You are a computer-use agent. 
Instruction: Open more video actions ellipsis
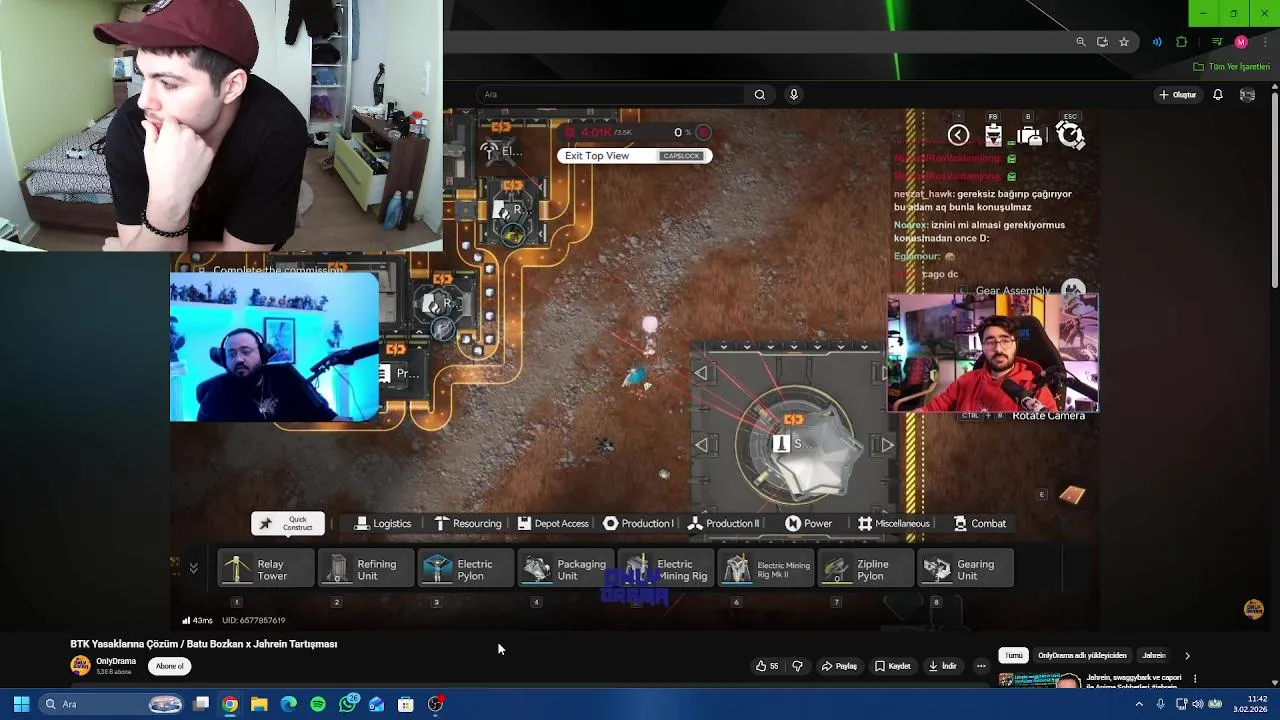click(981, 666)
